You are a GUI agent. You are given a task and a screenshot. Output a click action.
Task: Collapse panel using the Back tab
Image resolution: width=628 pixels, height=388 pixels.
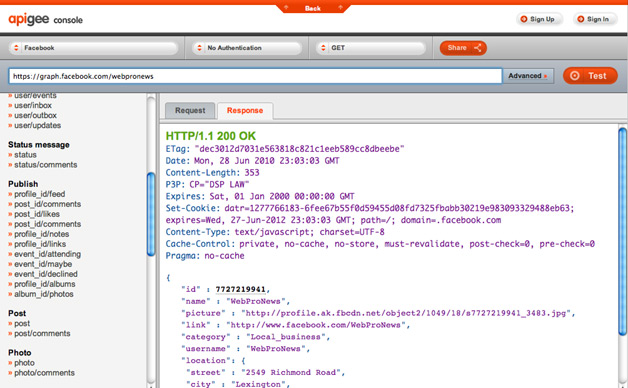click(x=313, y=8)
